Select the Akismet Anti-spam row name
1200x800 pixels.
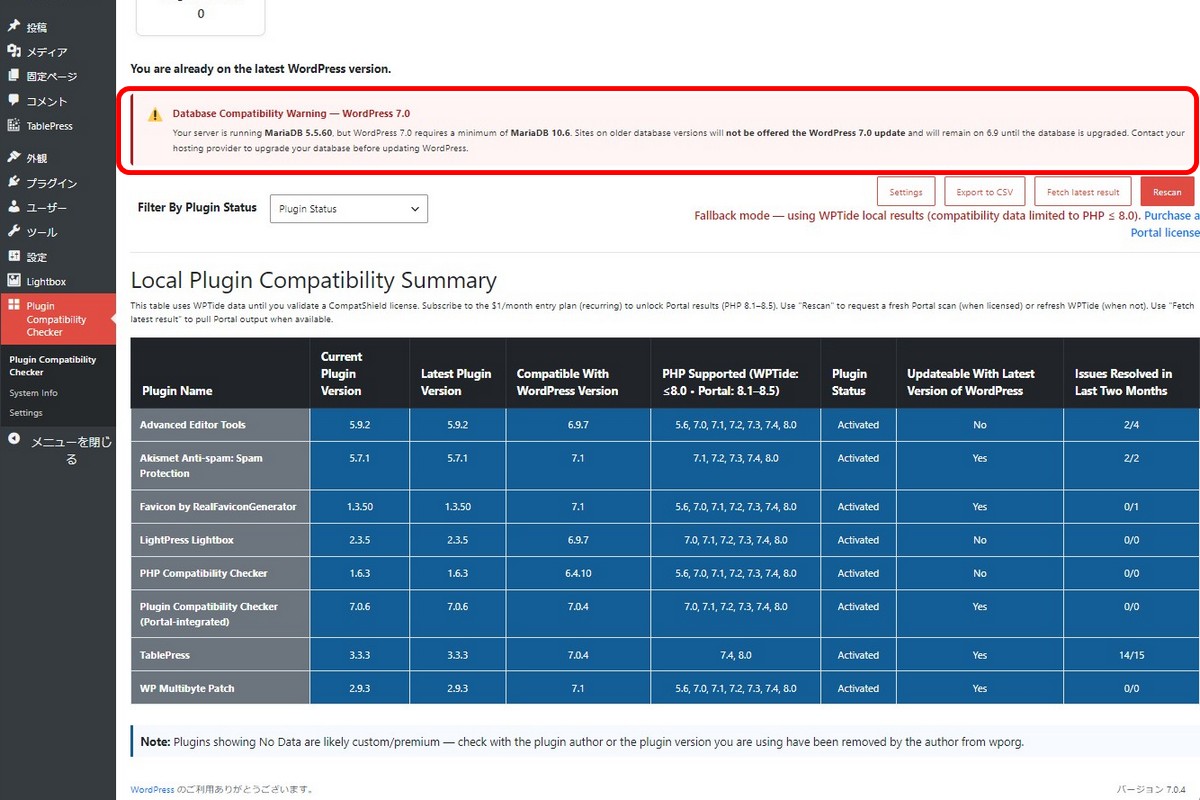pos(201,465)
